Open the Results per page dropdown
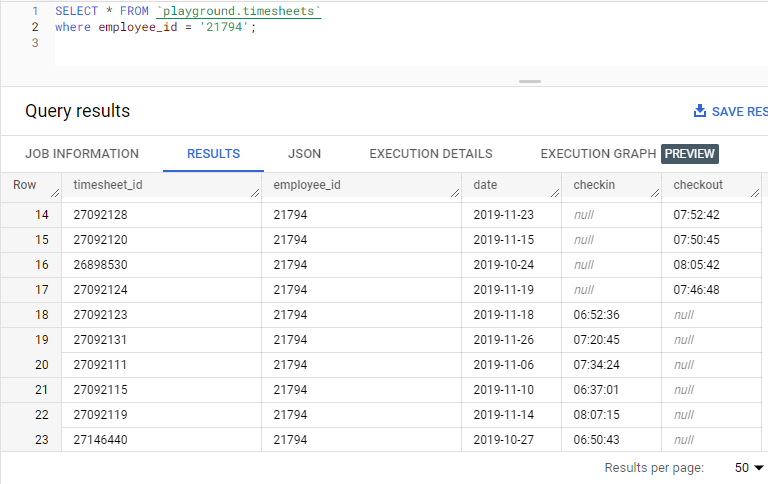Viewport: 768px width, 484px height. click(x=749, y=468)
